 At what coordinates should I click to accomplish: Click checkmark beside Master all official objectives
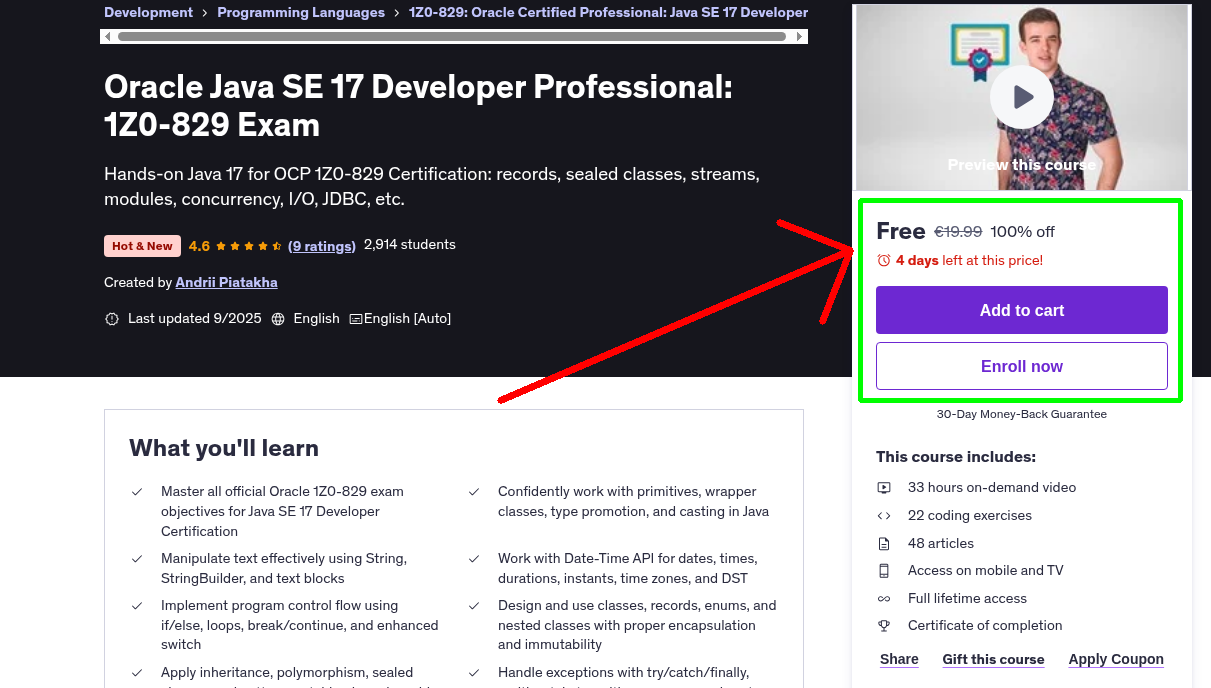pyautogui.click(x=137, y=492)
